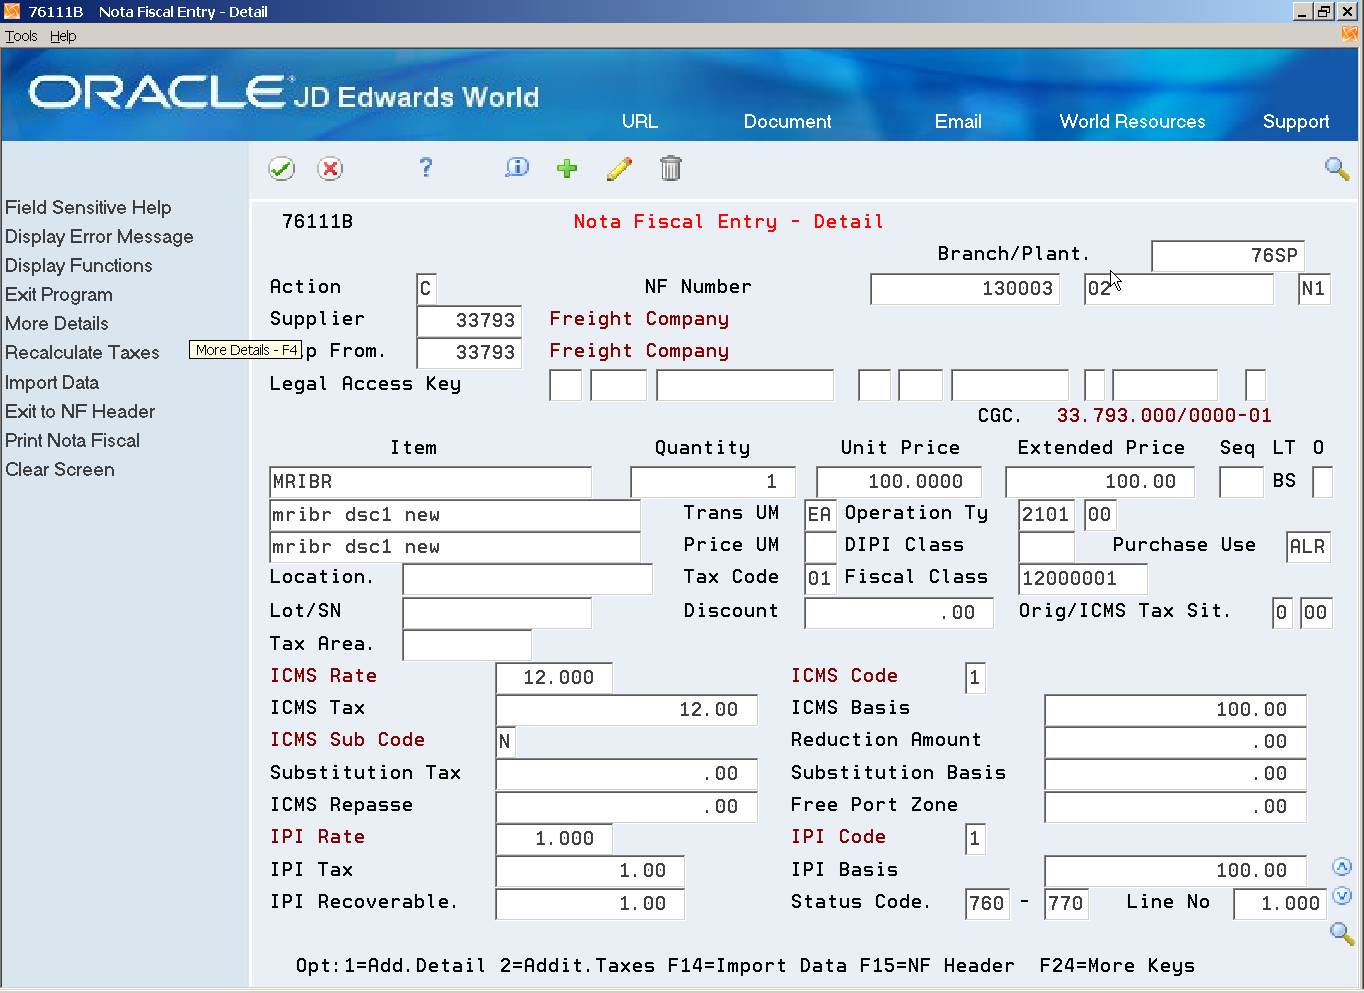The height and width of the screenshot is (993, 1364).
Task: Click the scroll up arrow icon
Action: pos(1342,867)
